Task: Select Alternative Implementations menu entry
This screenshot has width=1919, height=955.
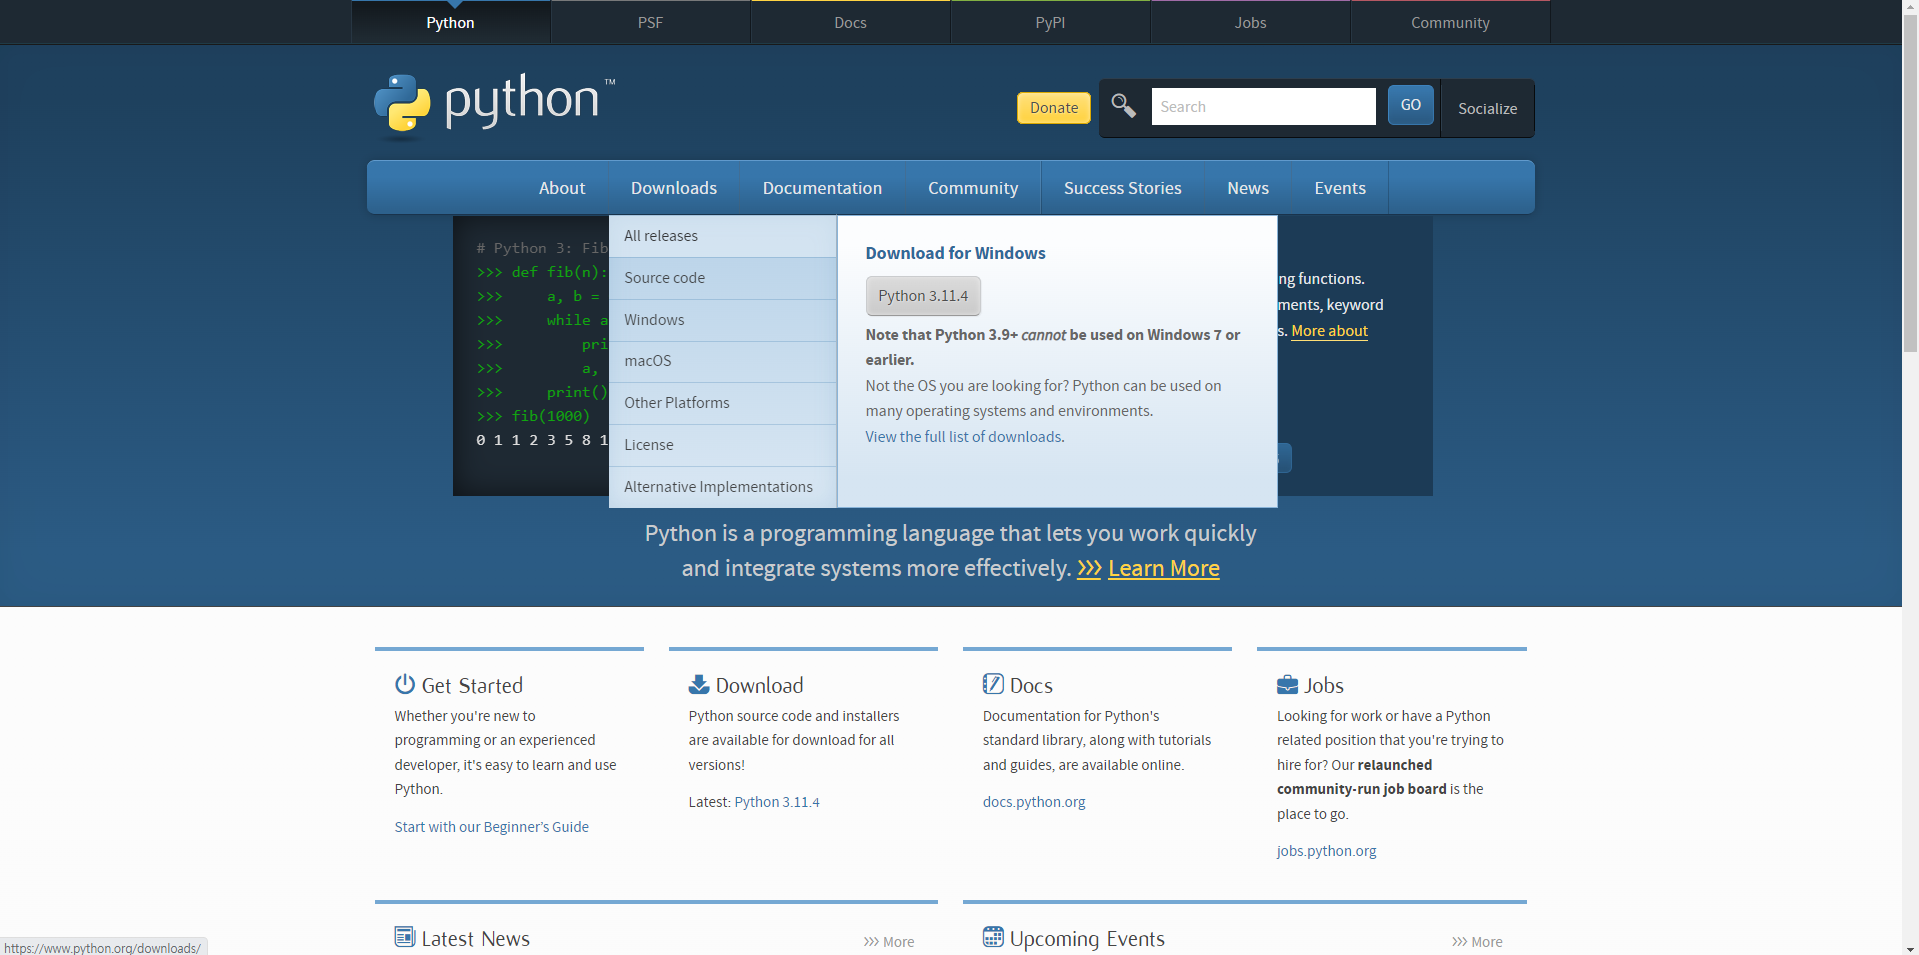Action: point(723,487)
